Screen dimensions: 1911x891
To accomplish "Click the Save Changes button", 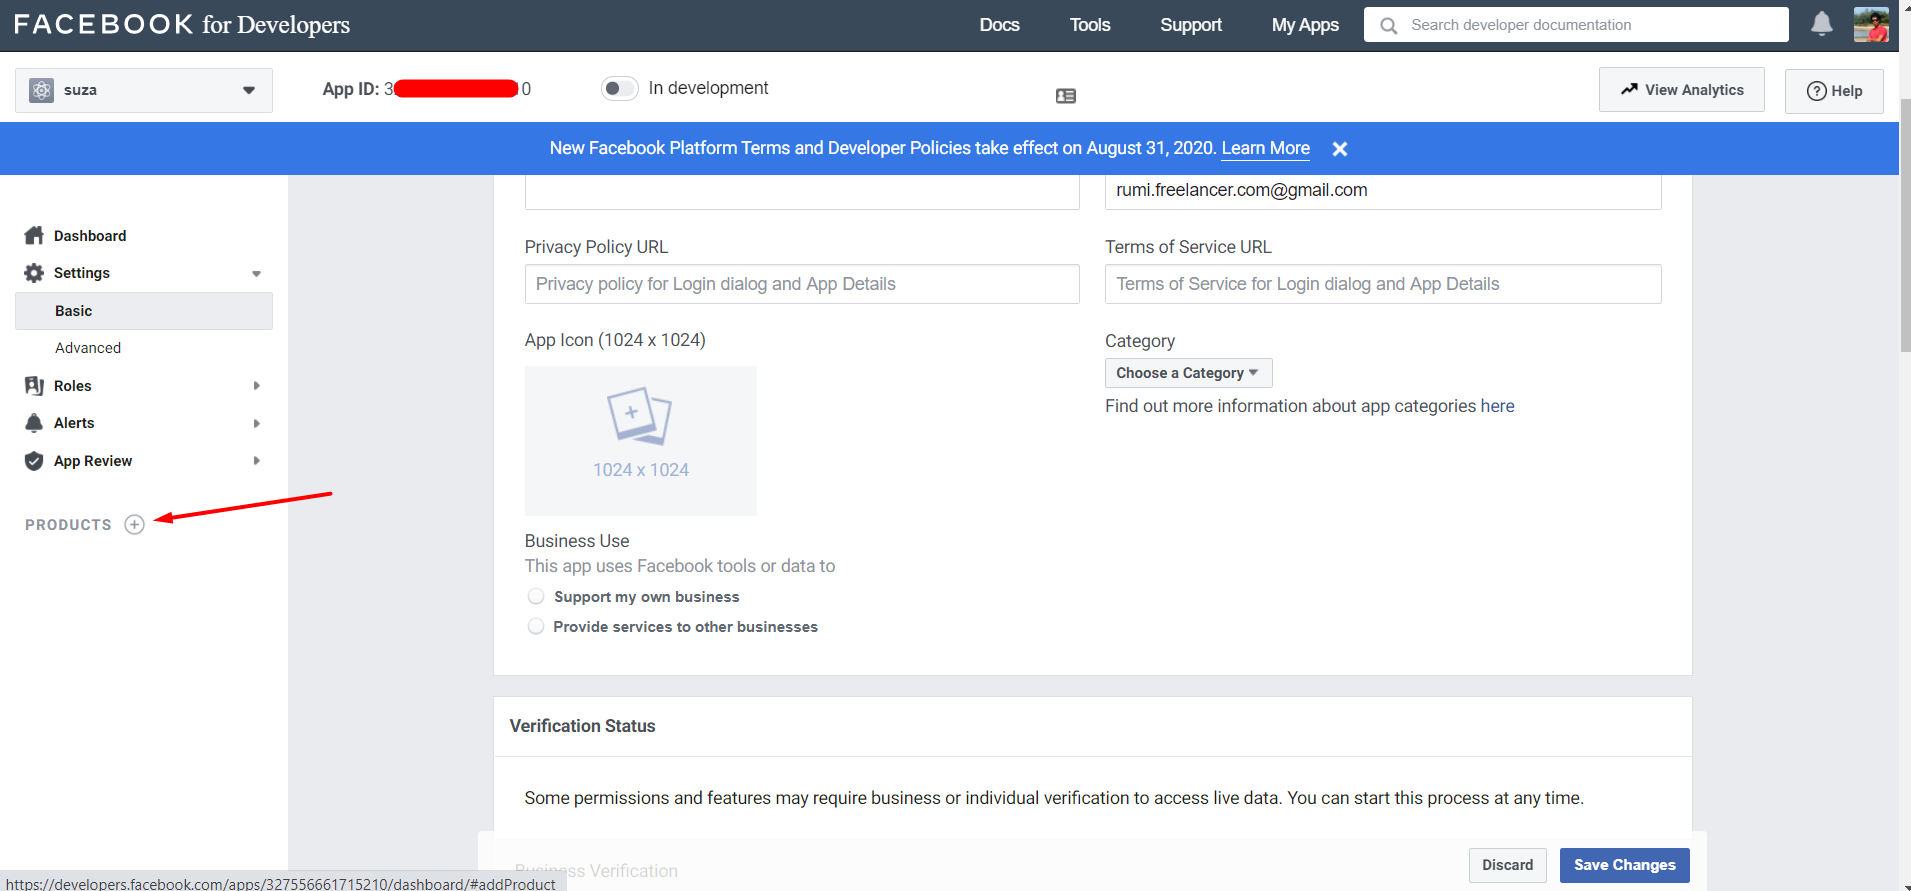I will click(x=1624, y=865).
